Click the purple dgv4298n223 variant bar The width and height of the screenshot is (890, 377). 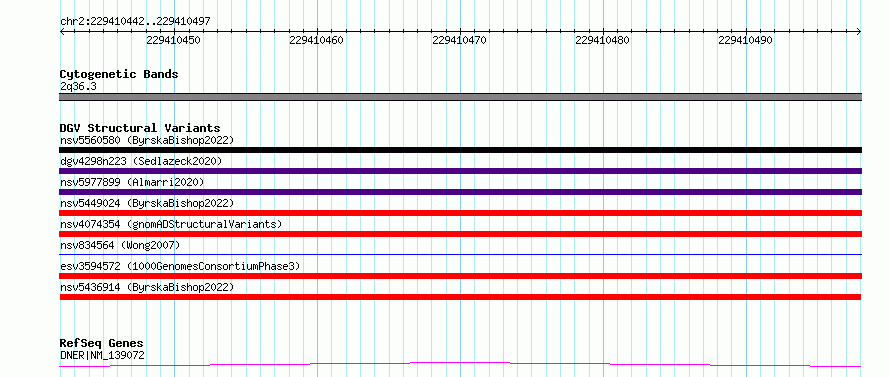460,171
